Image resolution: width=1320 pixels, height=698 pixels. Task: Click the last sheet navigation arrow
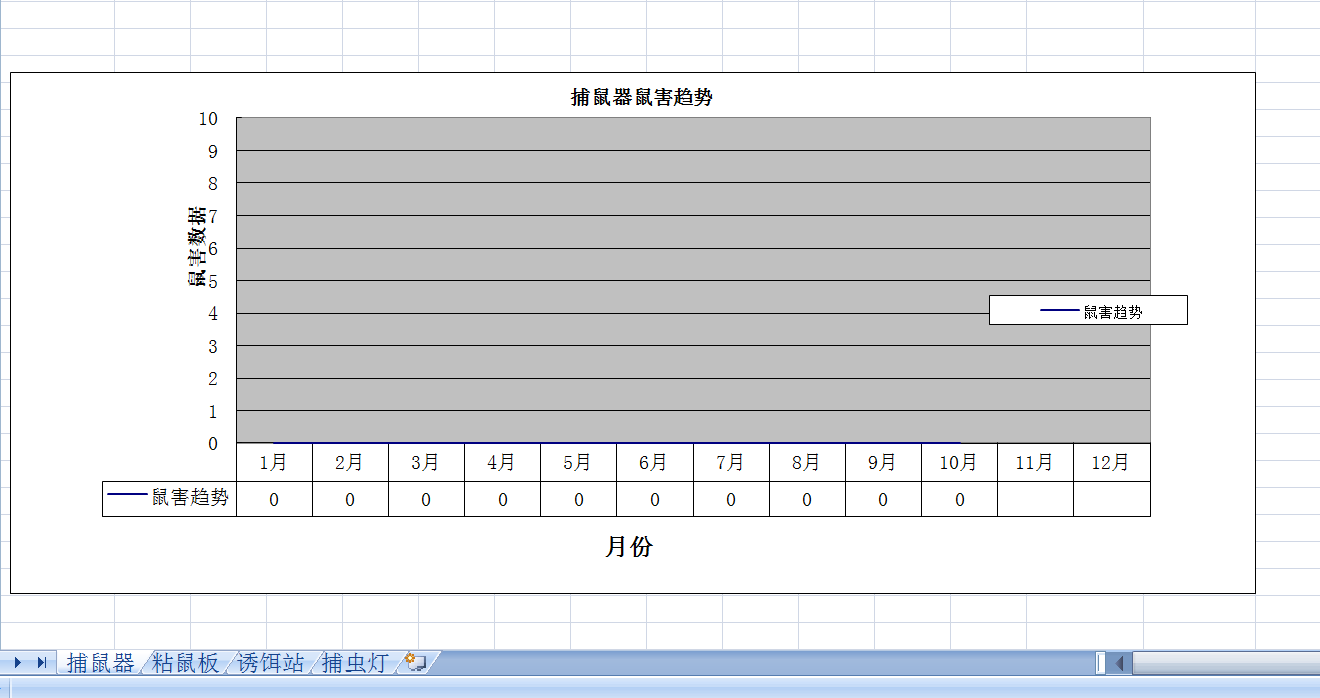42,662
